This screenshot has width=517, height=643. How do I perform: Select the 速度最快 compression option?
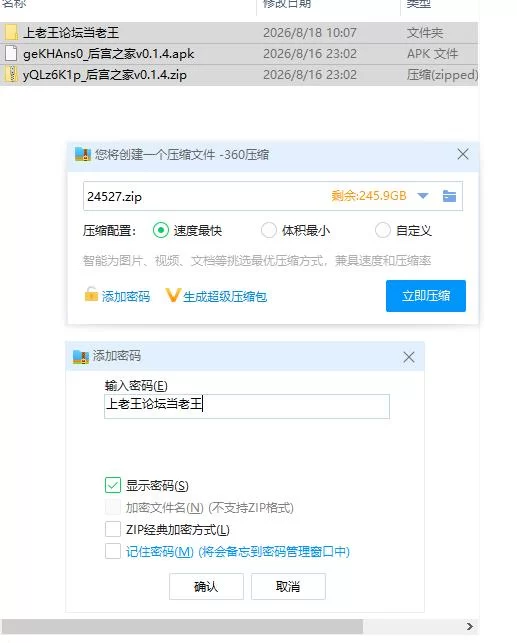pos(161,230)
